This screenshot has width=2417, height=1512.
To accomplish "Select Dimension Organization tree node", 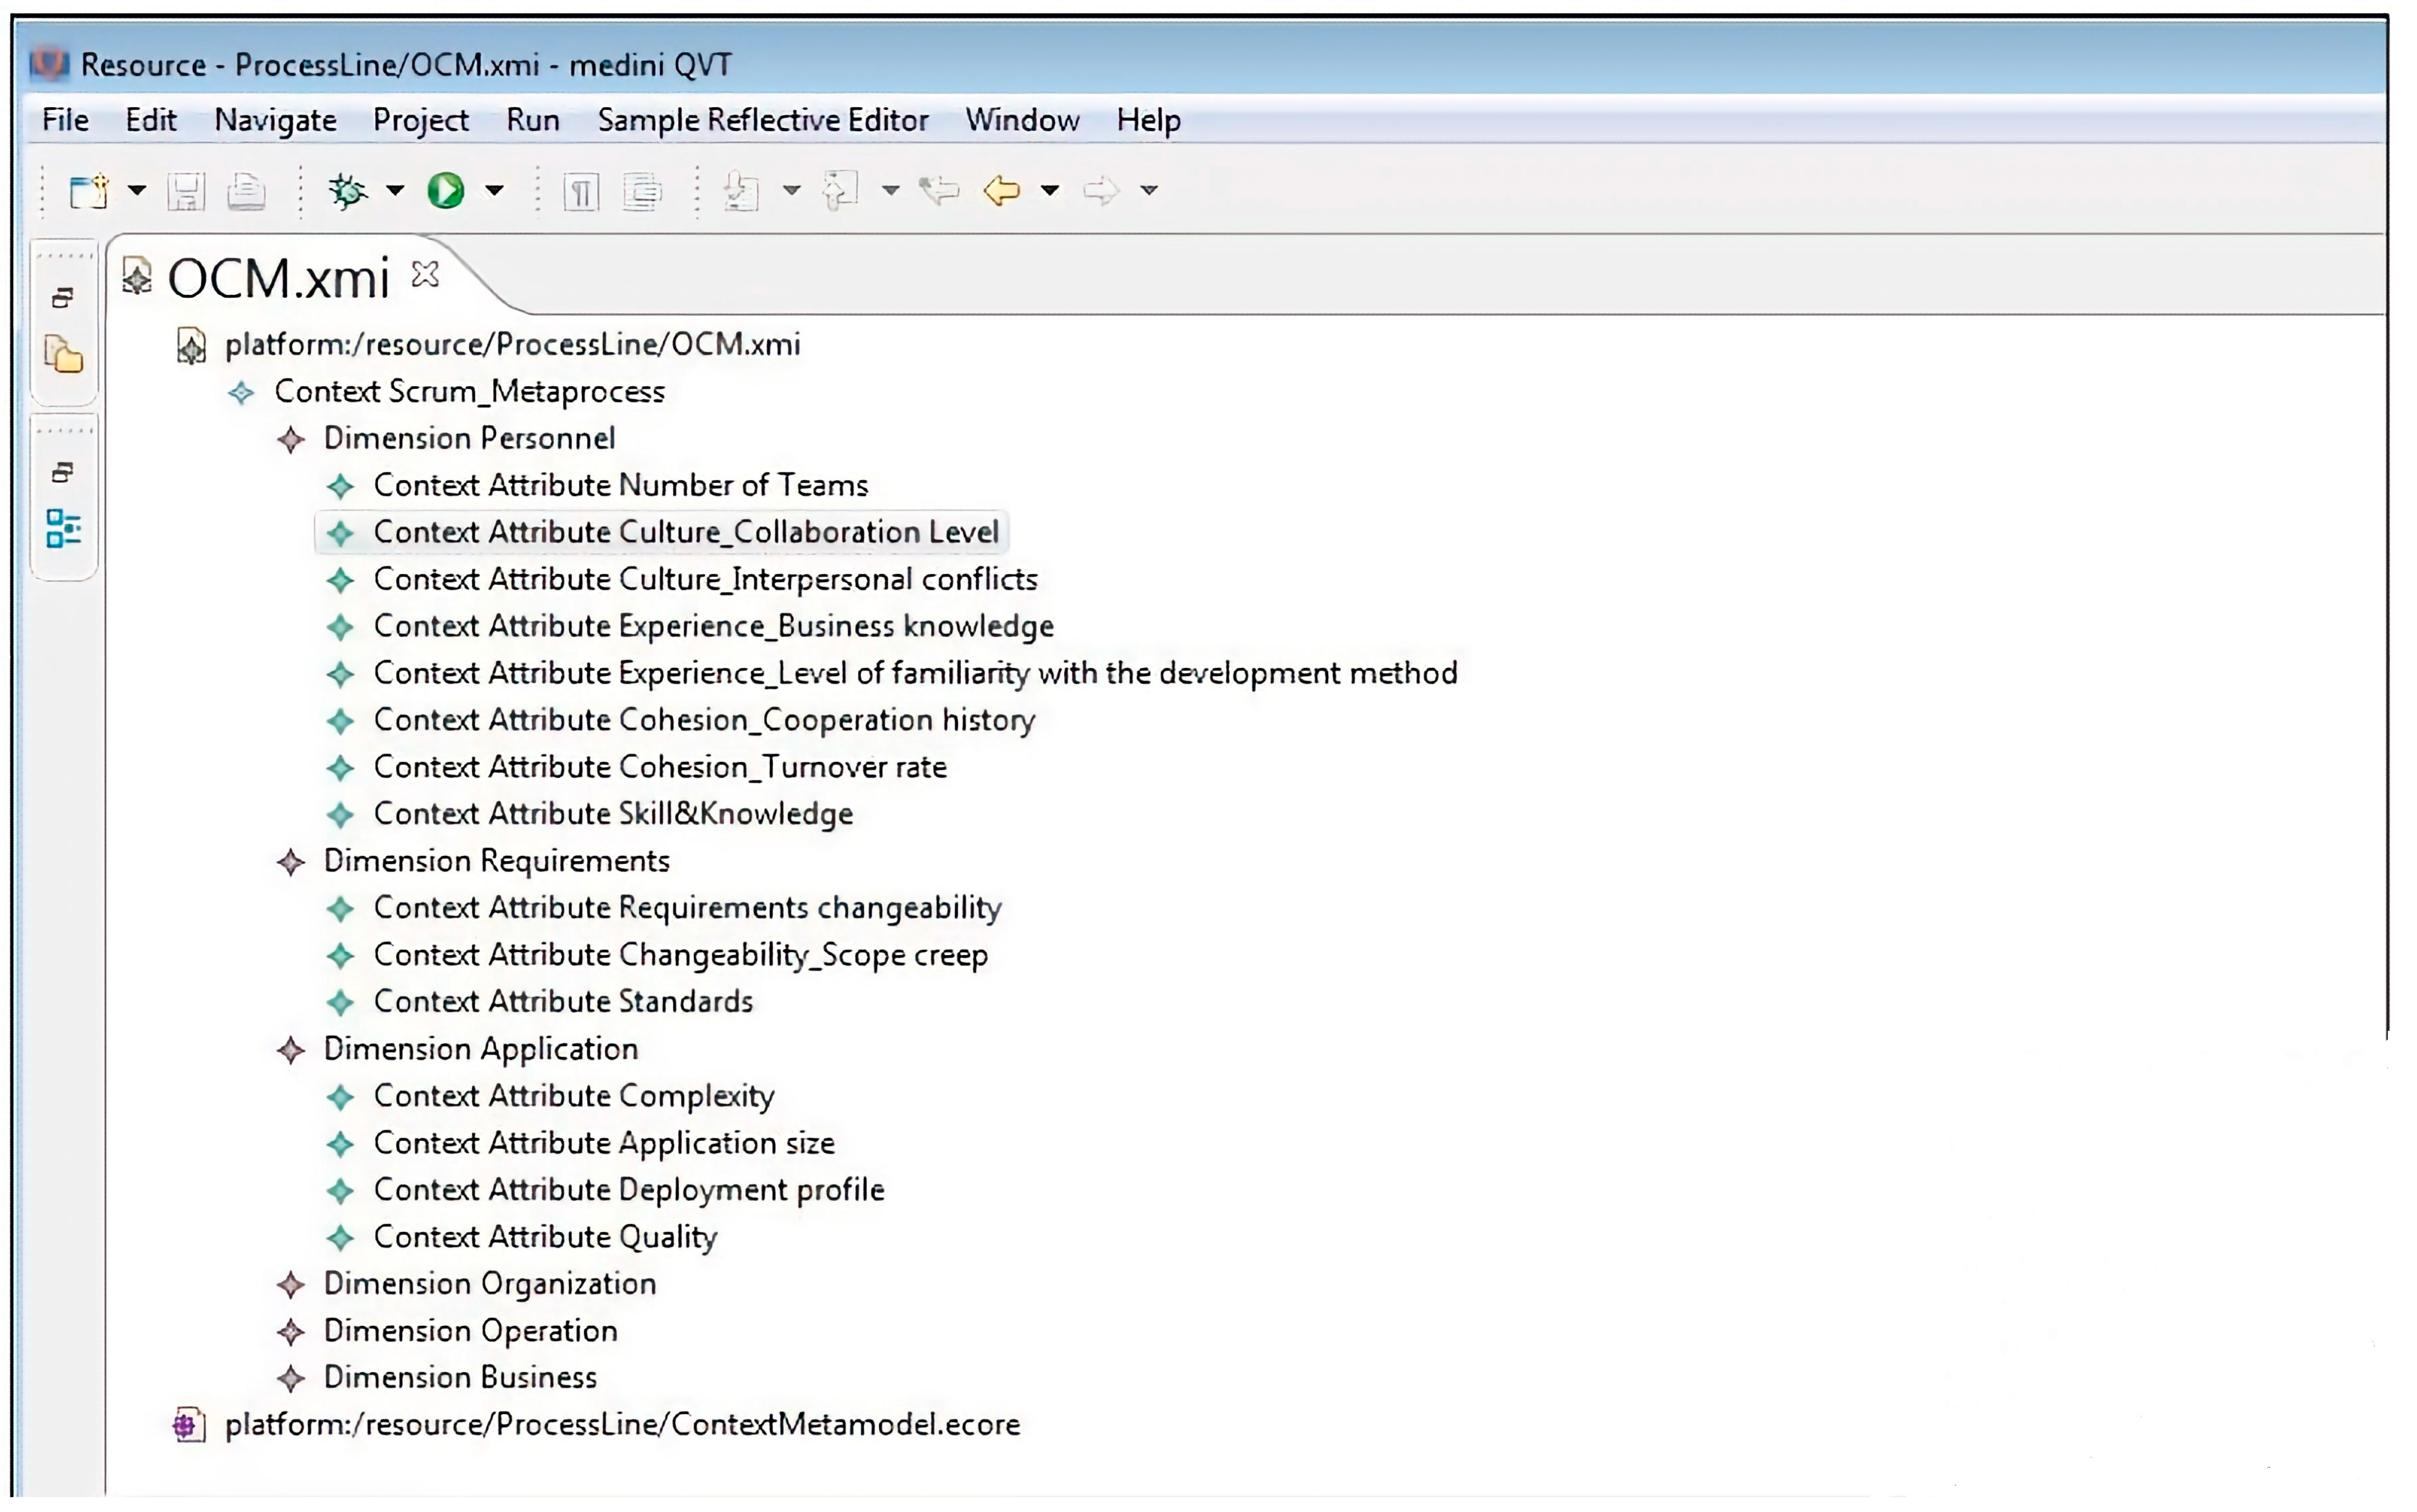I will pos(489,1283).
